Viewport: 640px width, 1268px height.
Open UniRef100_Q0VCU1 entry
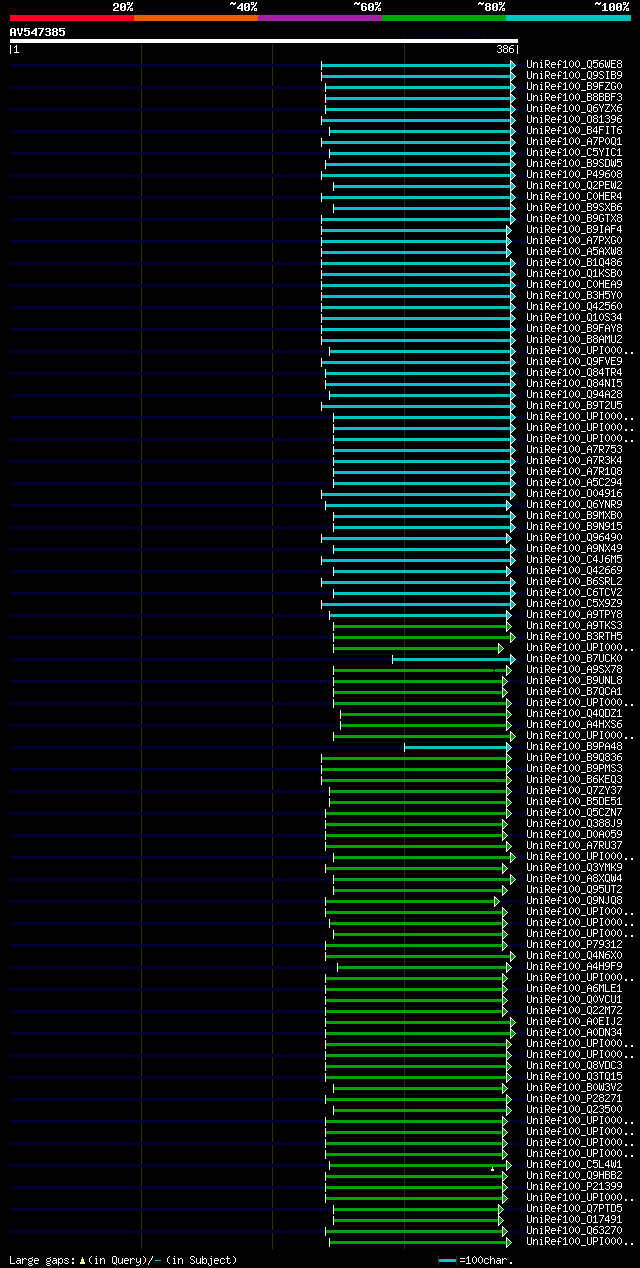(575, 999)
